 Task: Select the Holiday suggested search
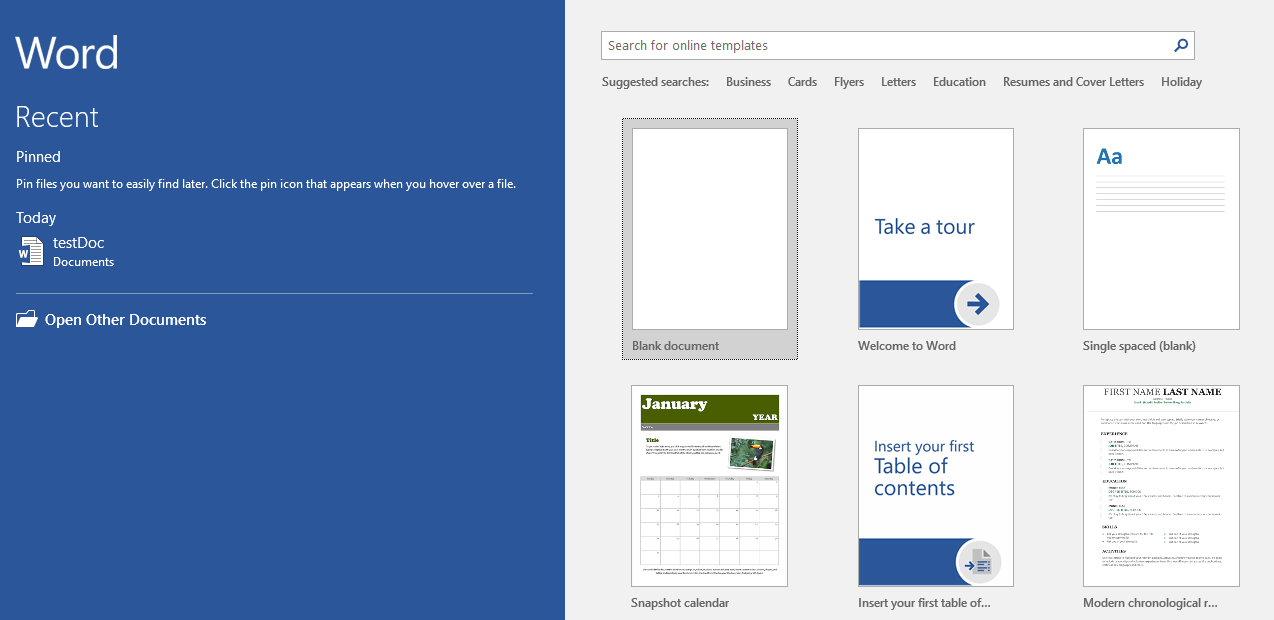click(1181, 82)
